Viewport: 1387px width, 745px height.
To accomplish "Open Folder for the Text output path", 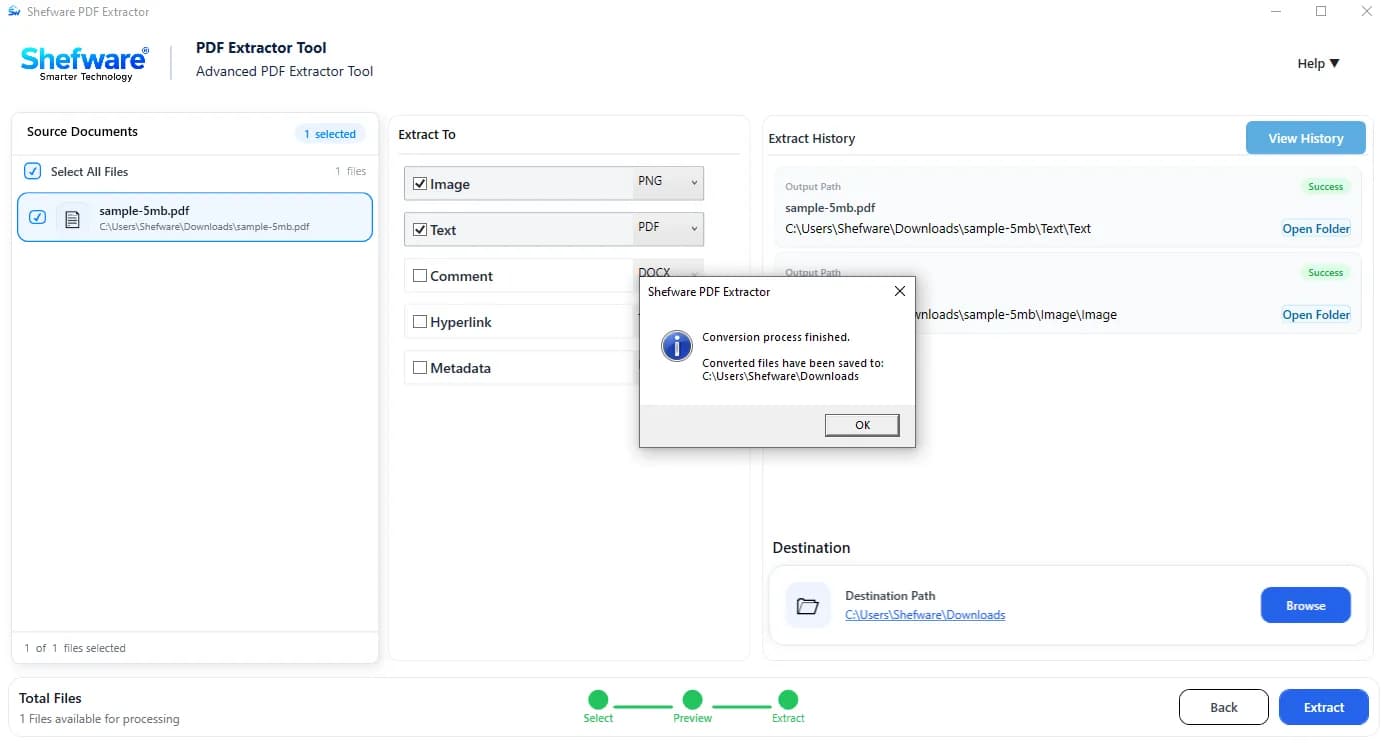I will pyautogui.click(x=1316, y=229).
